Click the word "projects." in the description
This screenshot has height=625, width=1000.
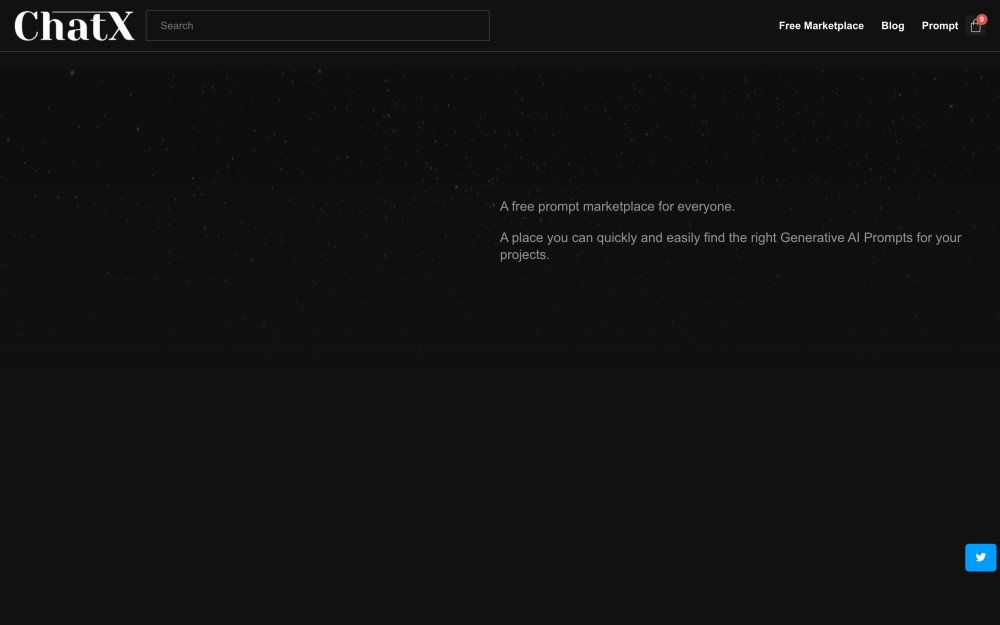tap(524, 255)
